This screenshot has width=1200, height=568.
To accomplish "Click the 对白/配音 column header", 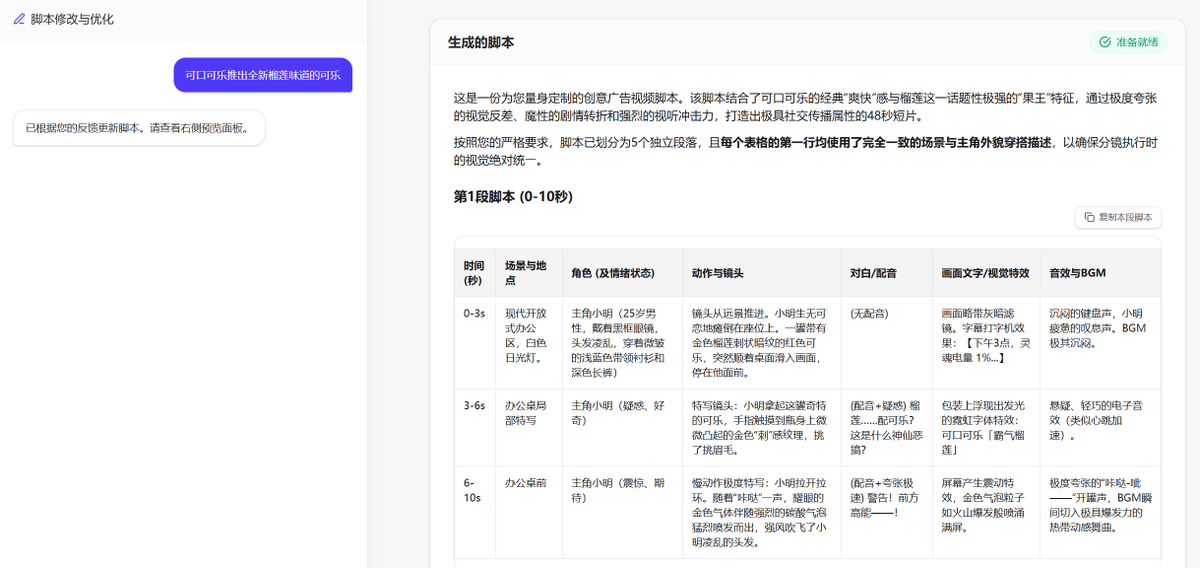I will point(886,272).
